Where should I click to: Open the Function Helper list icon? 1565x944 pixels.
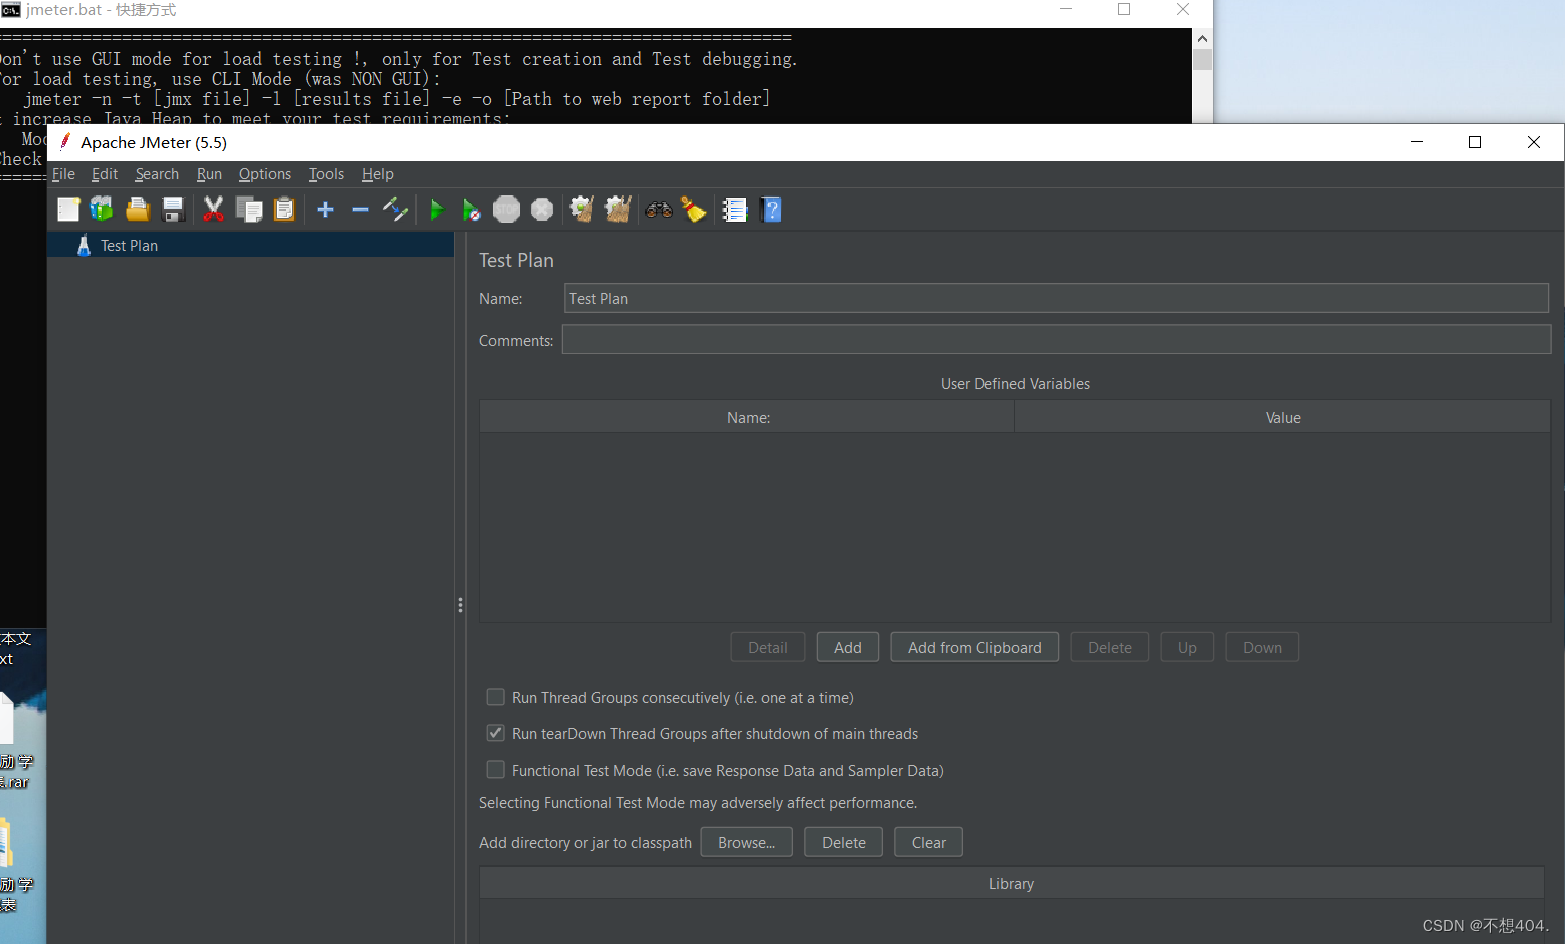pyautogui.click(x=735, y=210)
